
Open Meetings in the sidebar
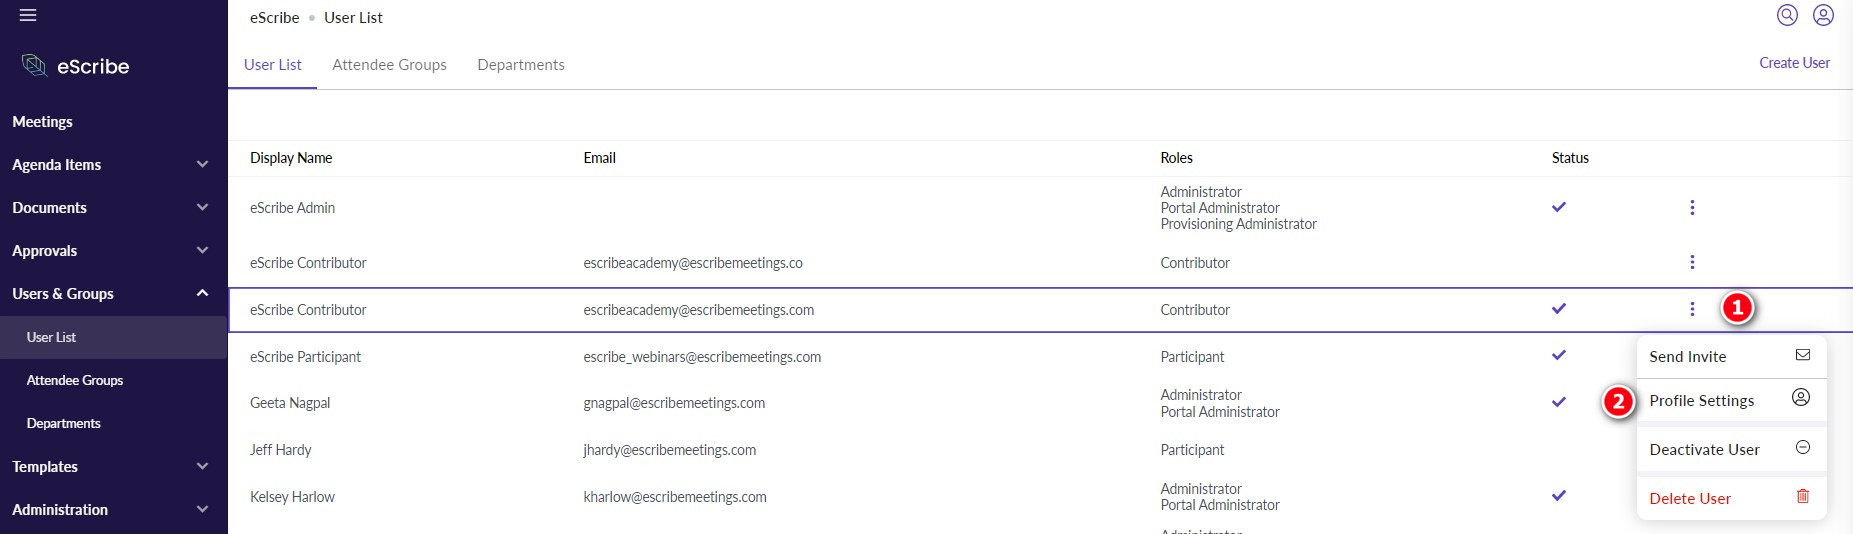[43, 122]
